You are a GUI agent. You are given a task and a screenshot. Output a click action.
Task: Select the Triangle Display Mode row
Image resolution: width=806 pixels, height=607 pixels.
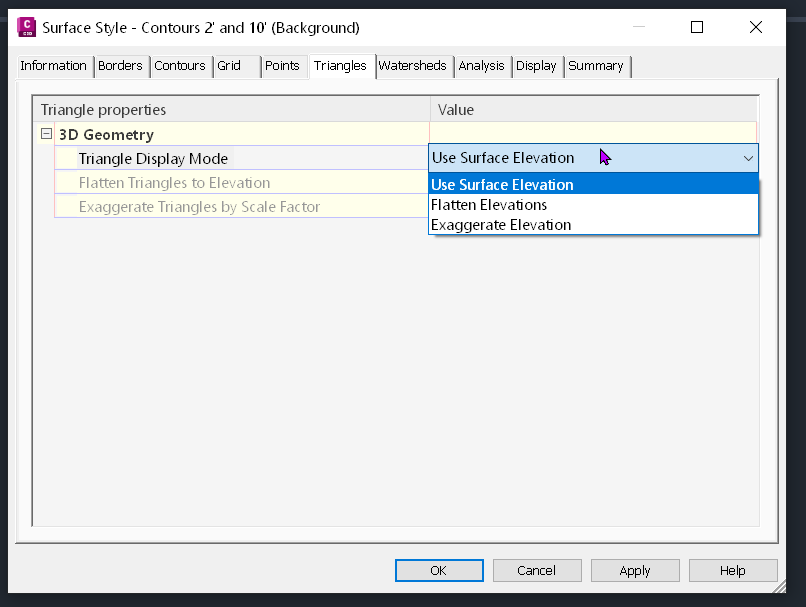[x=153, y=158]
